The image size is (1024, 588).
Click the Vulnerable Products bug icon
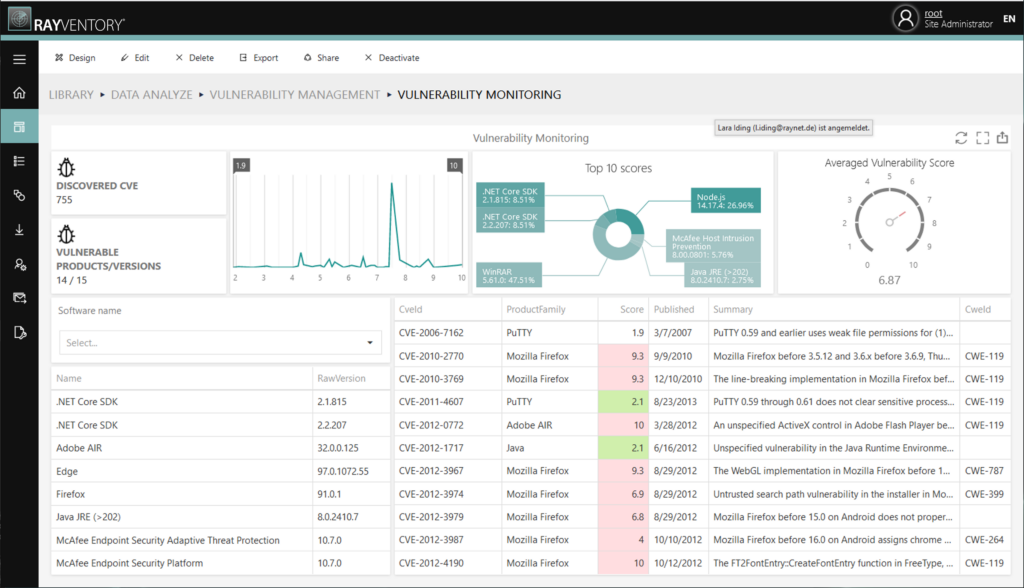coord(66,234)
